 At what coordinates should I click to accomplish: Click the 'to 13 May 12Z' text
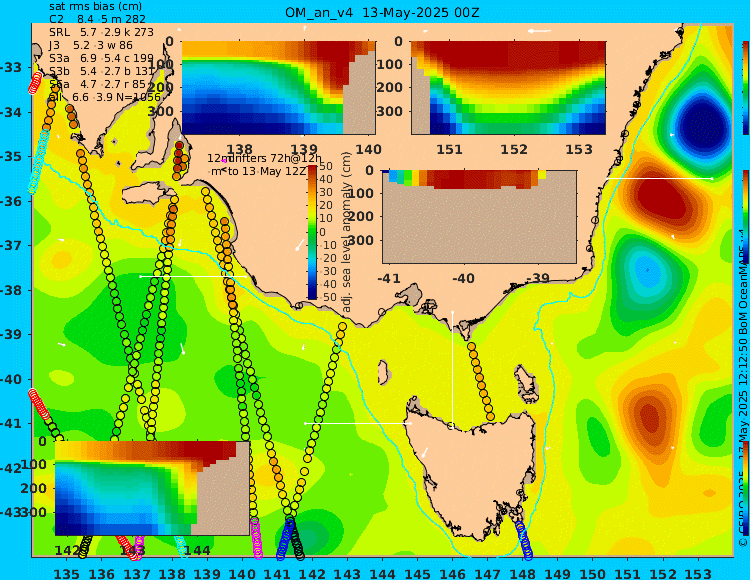pos(267,171)
